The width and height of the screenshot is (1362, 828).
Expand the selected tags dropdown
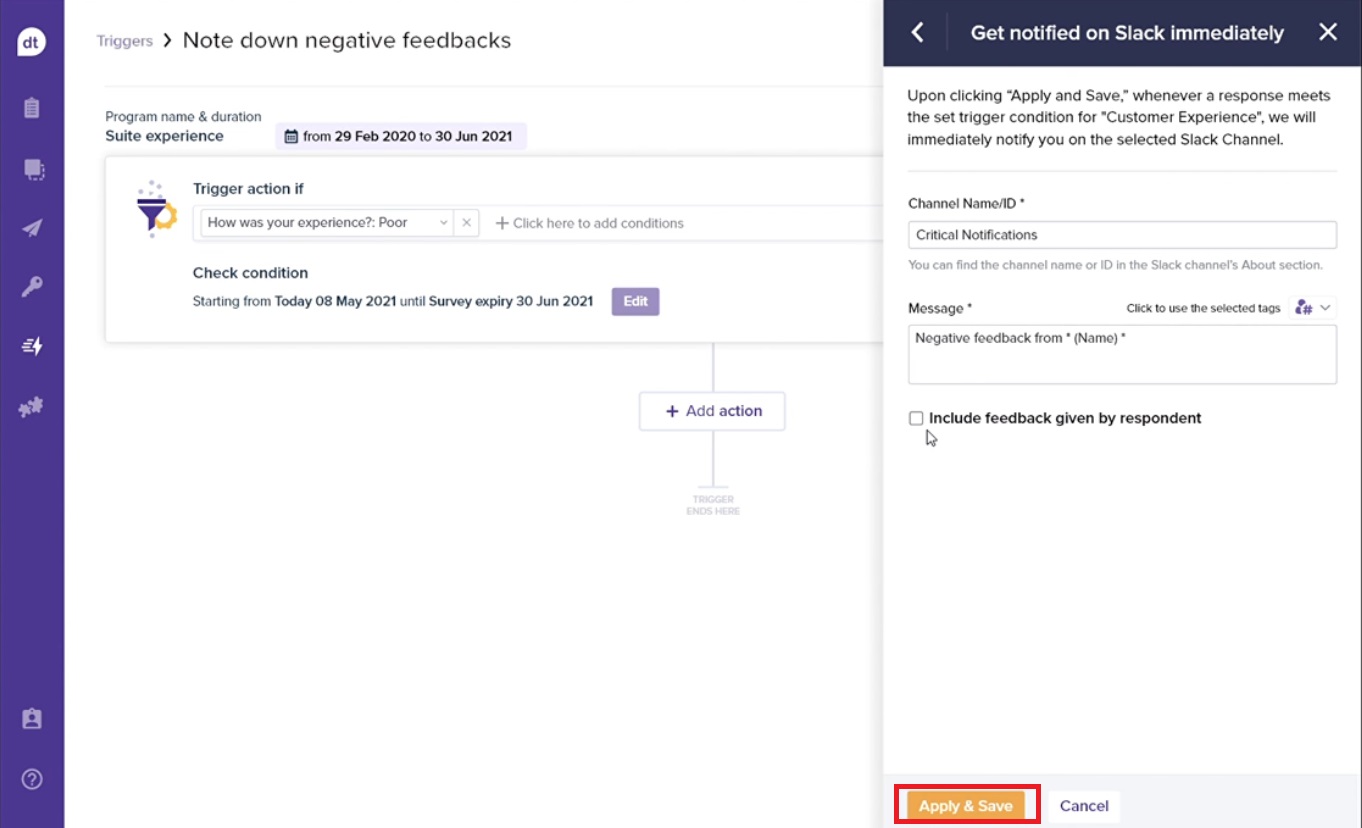point(1313,308)
